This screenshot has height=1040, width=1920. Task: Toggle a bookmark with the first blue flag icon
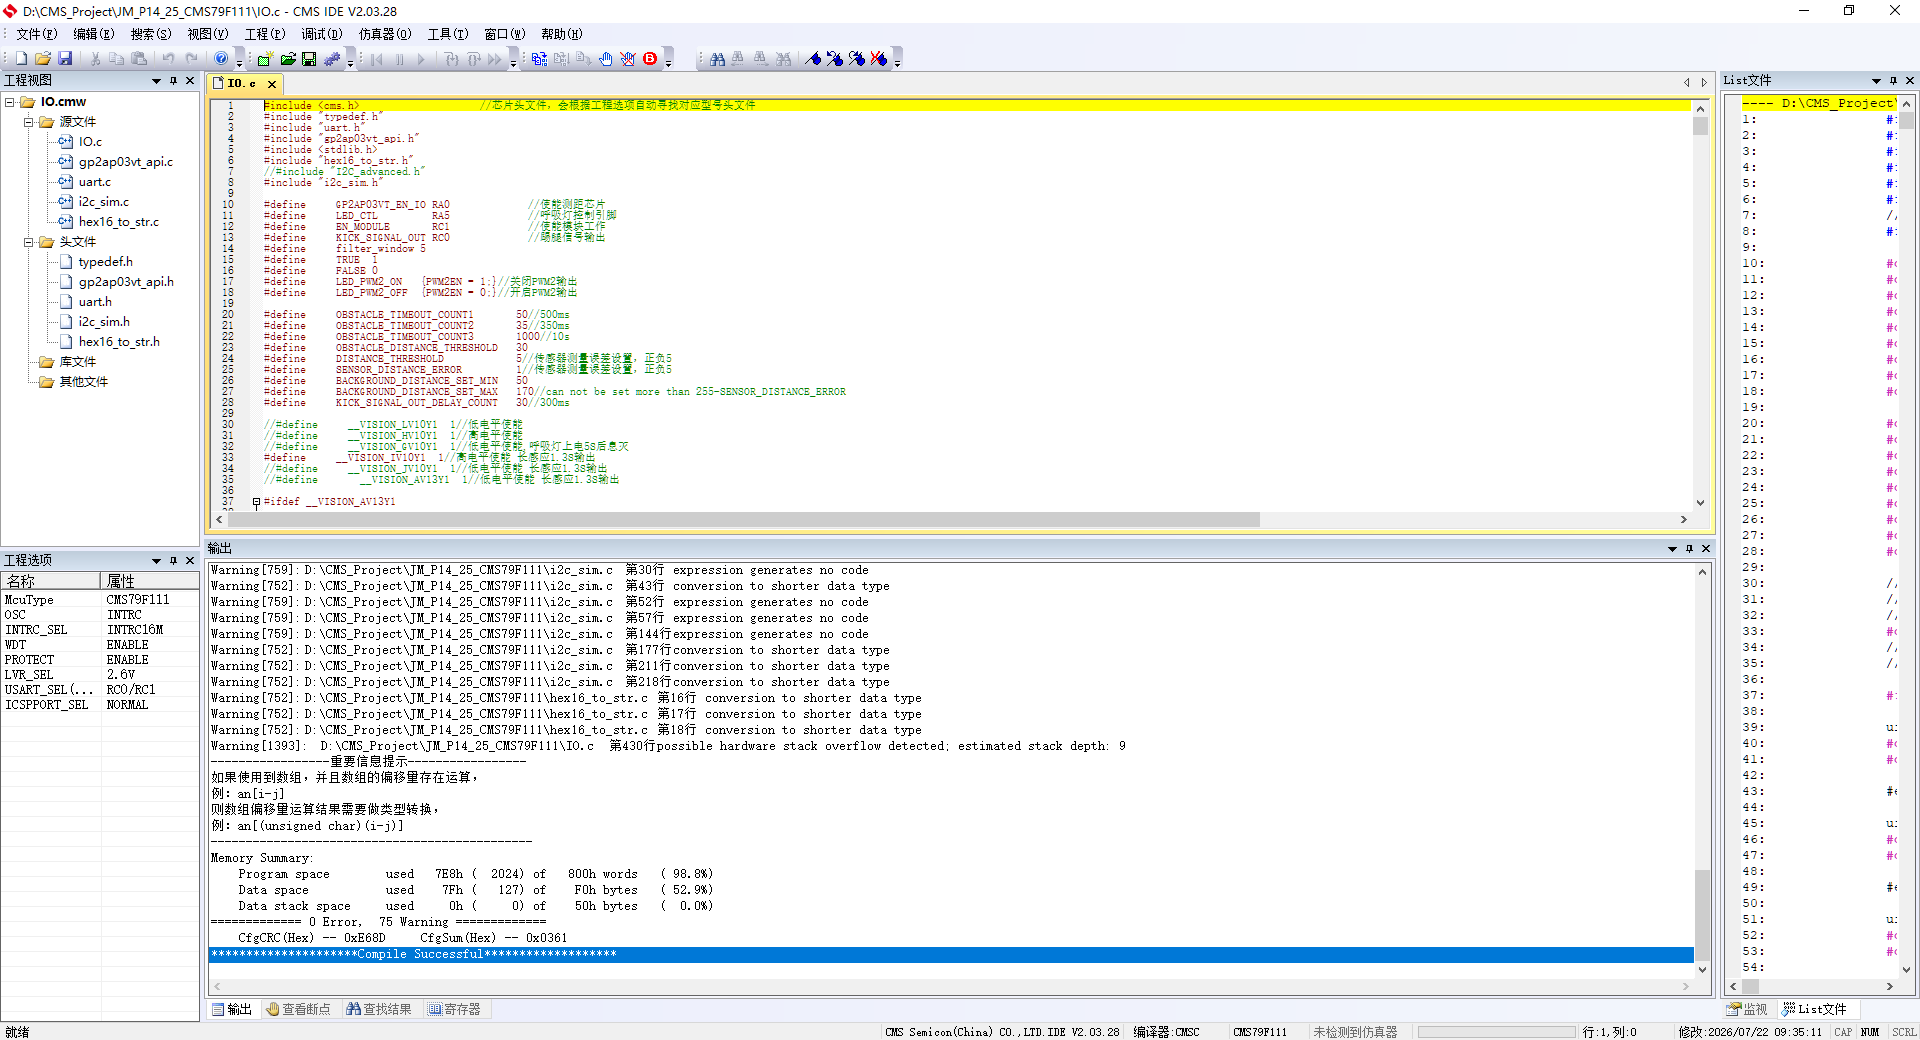tap(813, 59)
